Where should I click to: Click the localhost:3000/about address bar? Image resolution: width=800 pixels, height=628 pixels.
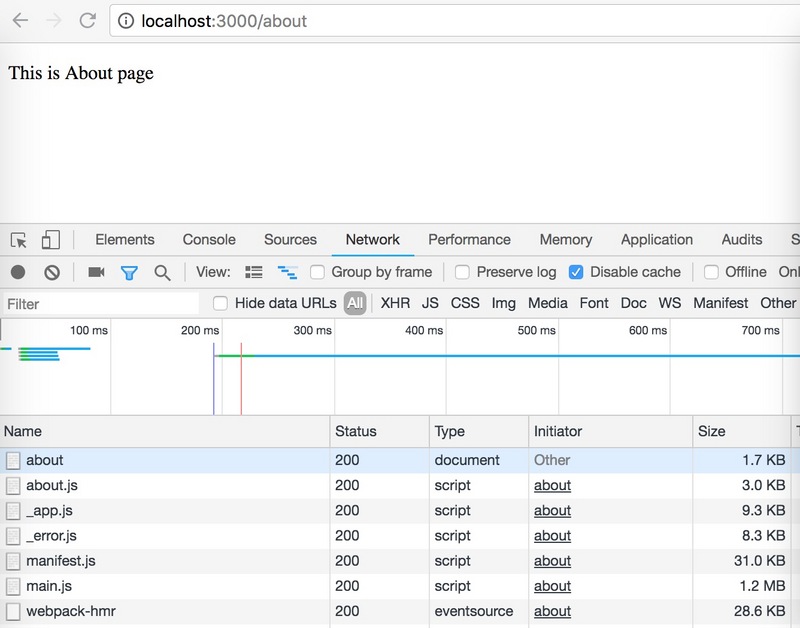click(x=454, y=21)
